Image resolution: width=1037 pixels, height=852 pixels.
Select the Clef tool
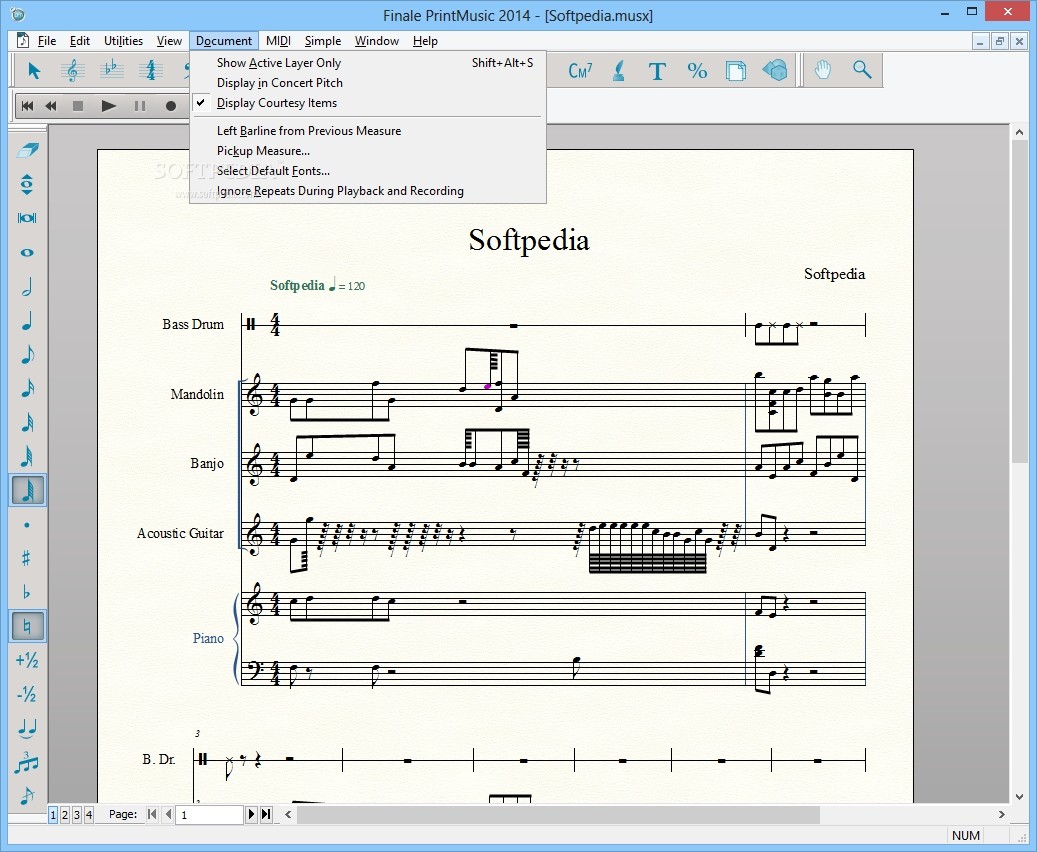73,70
